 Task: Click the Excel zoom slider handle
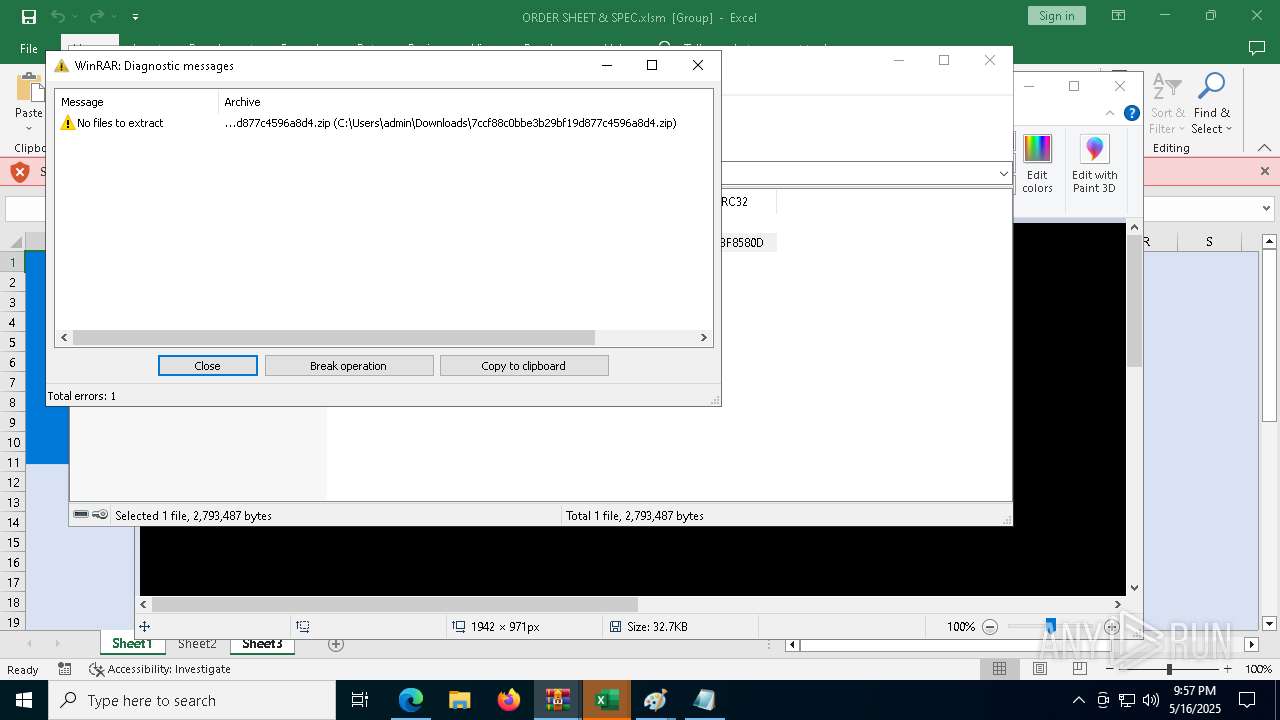tap(1169, 669)
